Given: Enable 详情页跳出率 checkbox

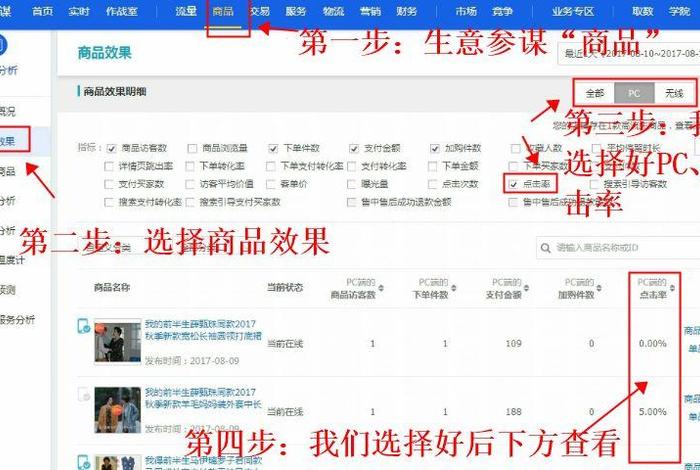Looking at the screenshot, I should pos(108,166).
